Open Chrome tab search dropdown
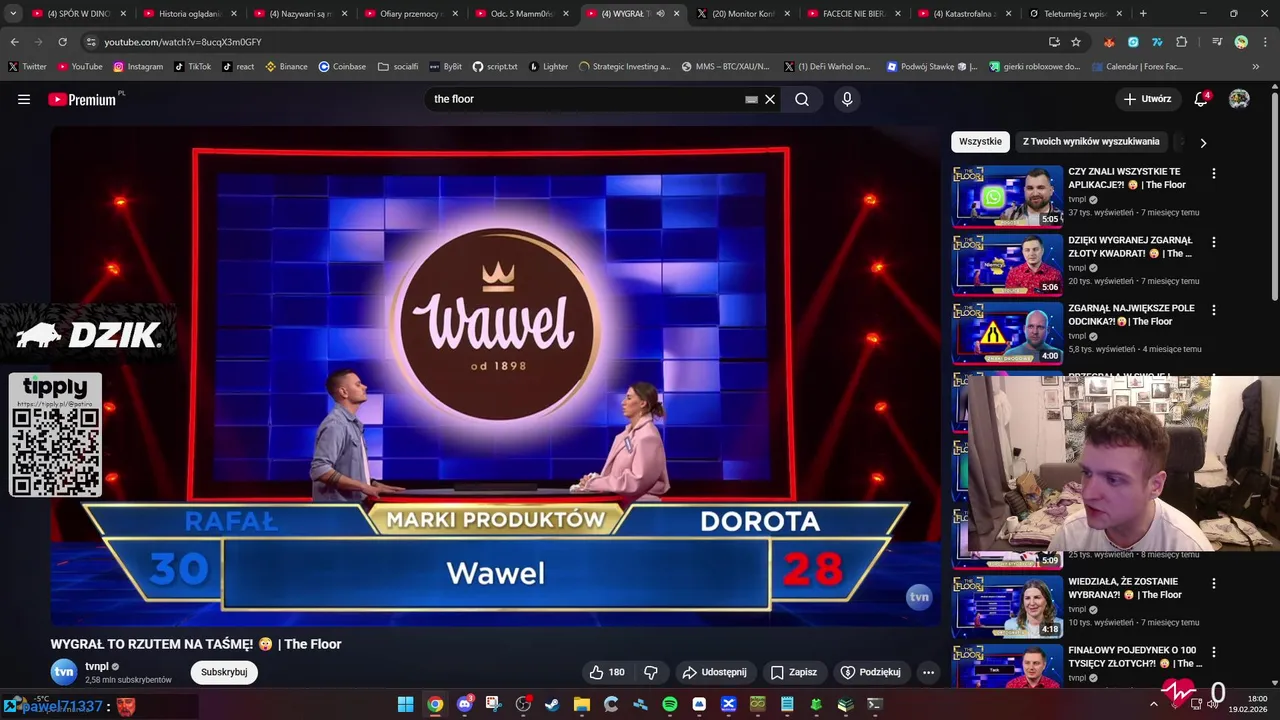The width and height of the screenshot is (1280, 720). (13, 14)
